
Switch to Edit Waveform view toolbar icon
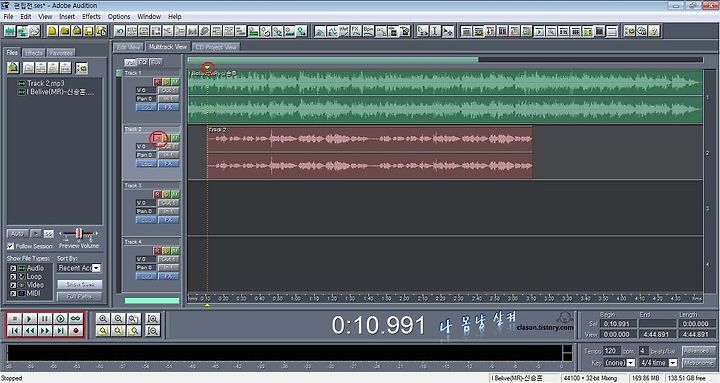[10, 31]
